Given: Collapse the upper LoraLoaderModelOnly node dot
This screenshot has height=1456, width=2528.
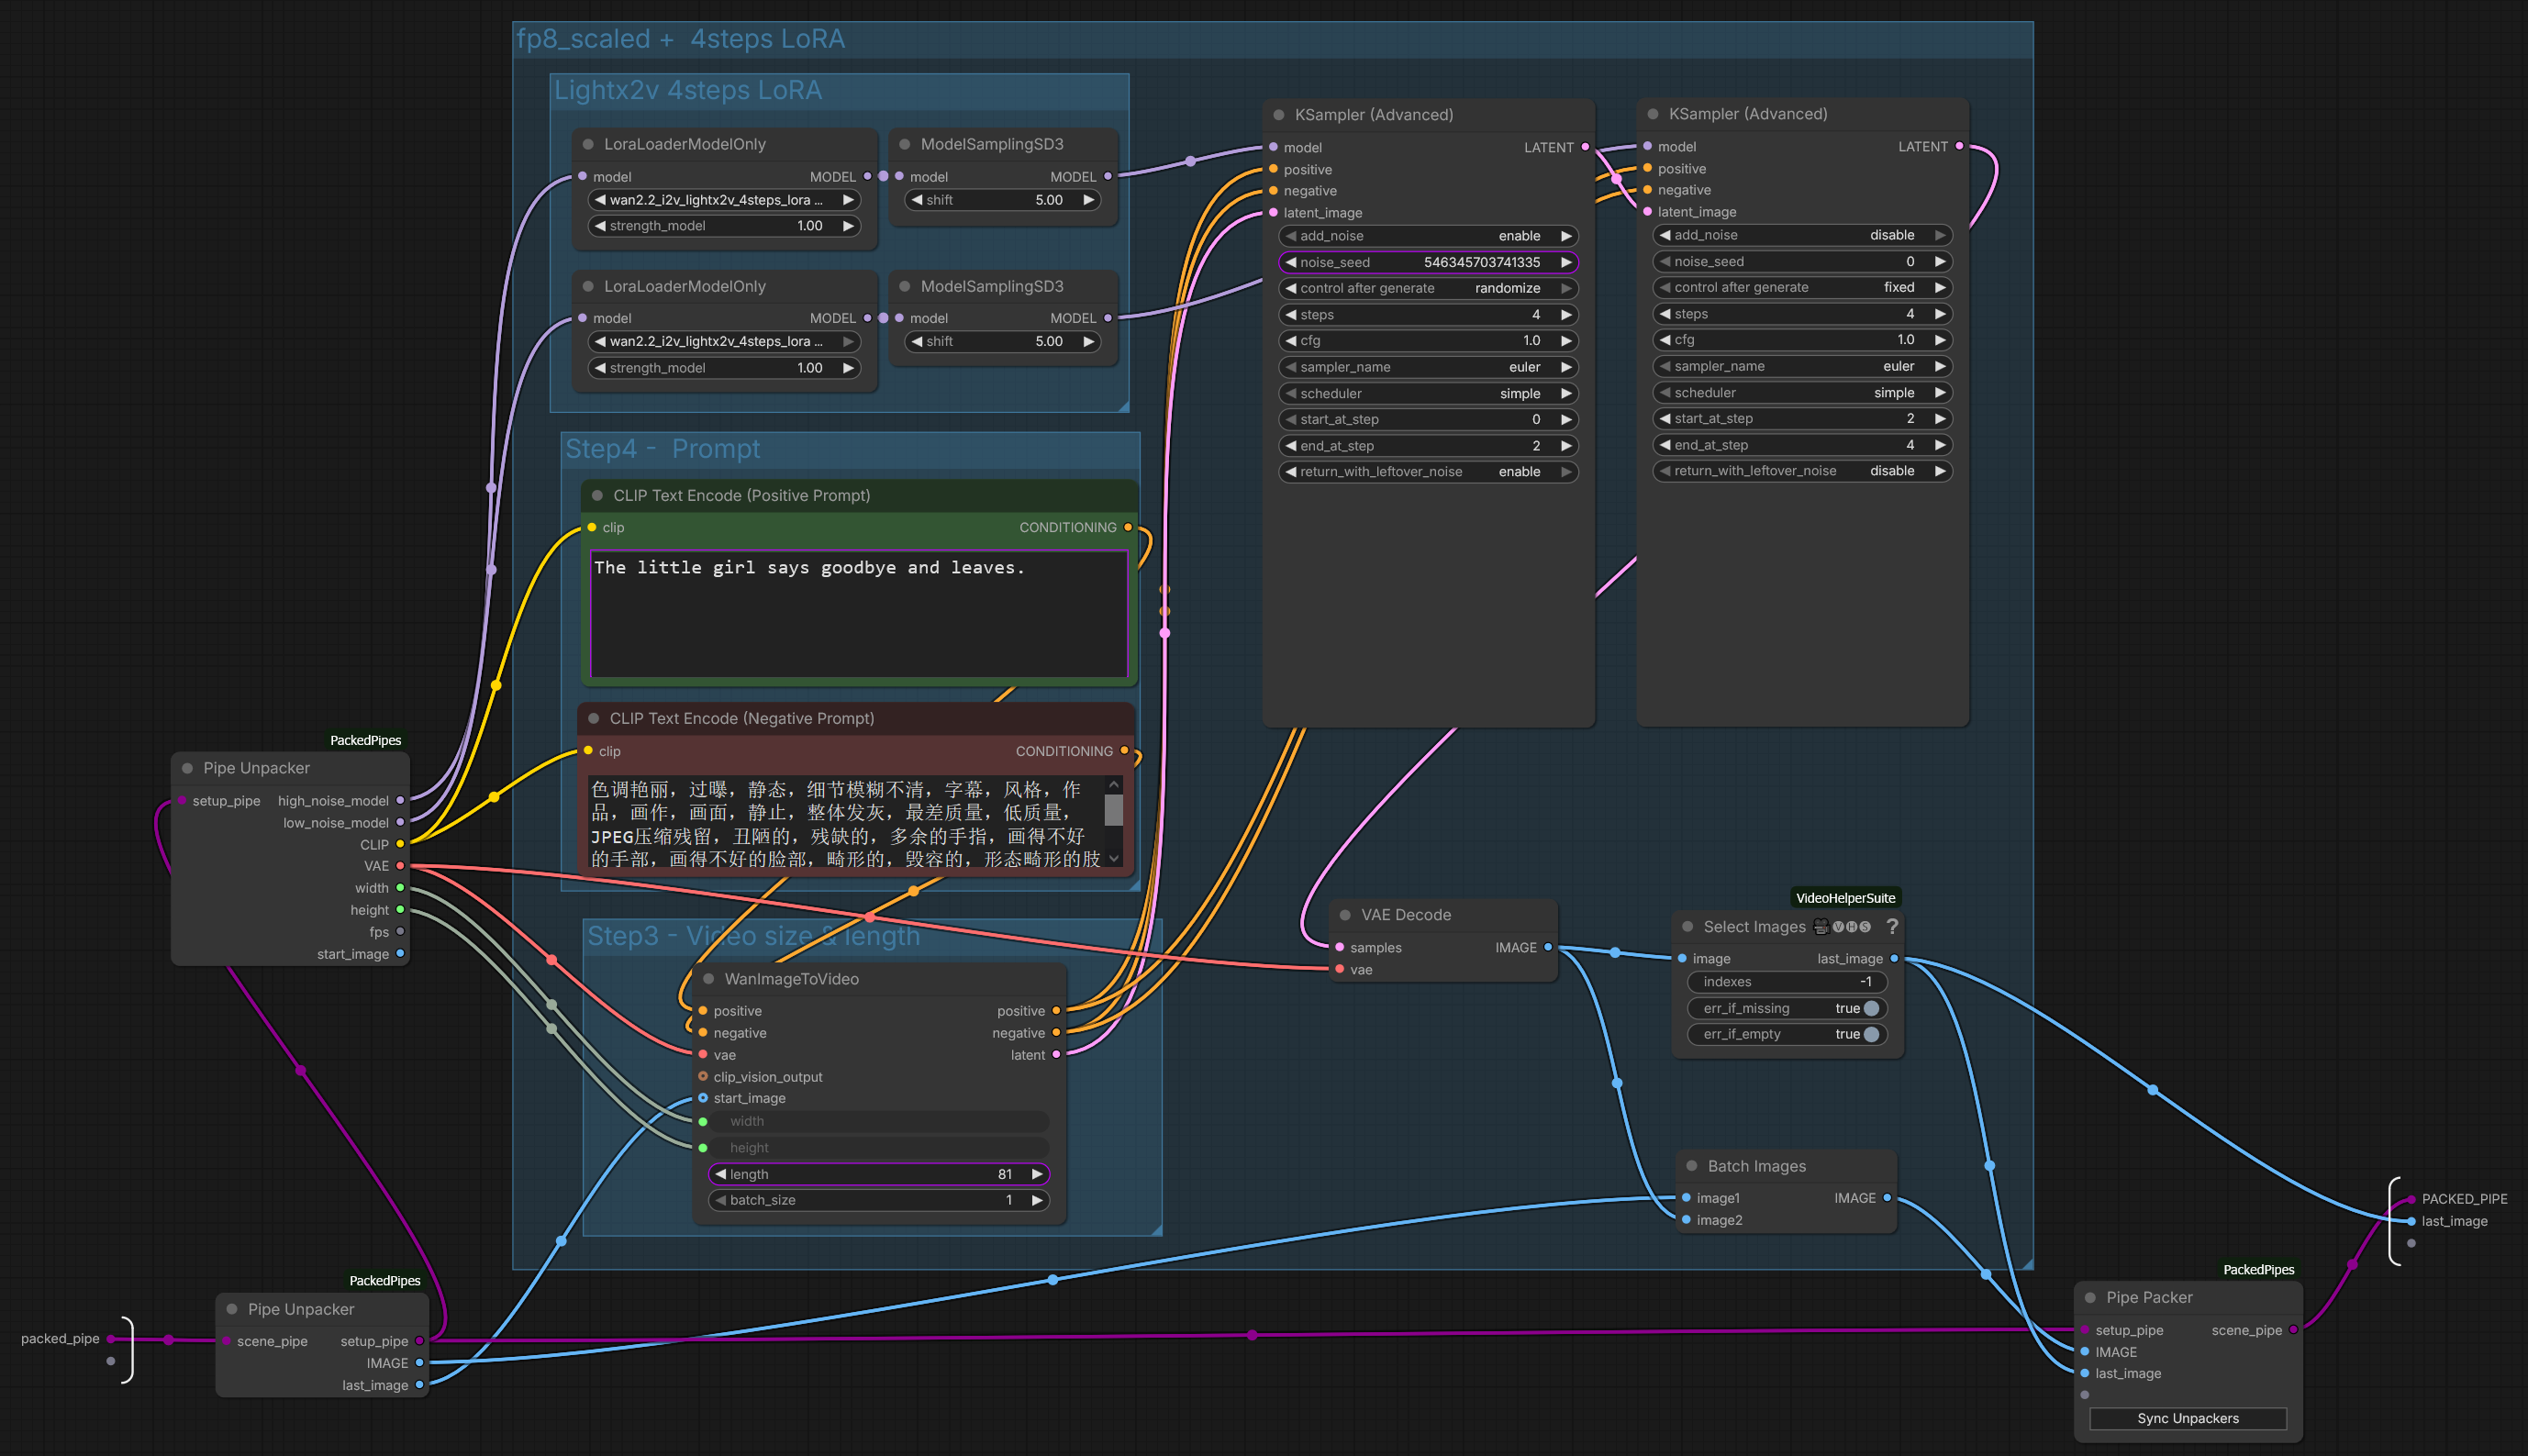Looking at the screenshot, I should click(588, 144).
